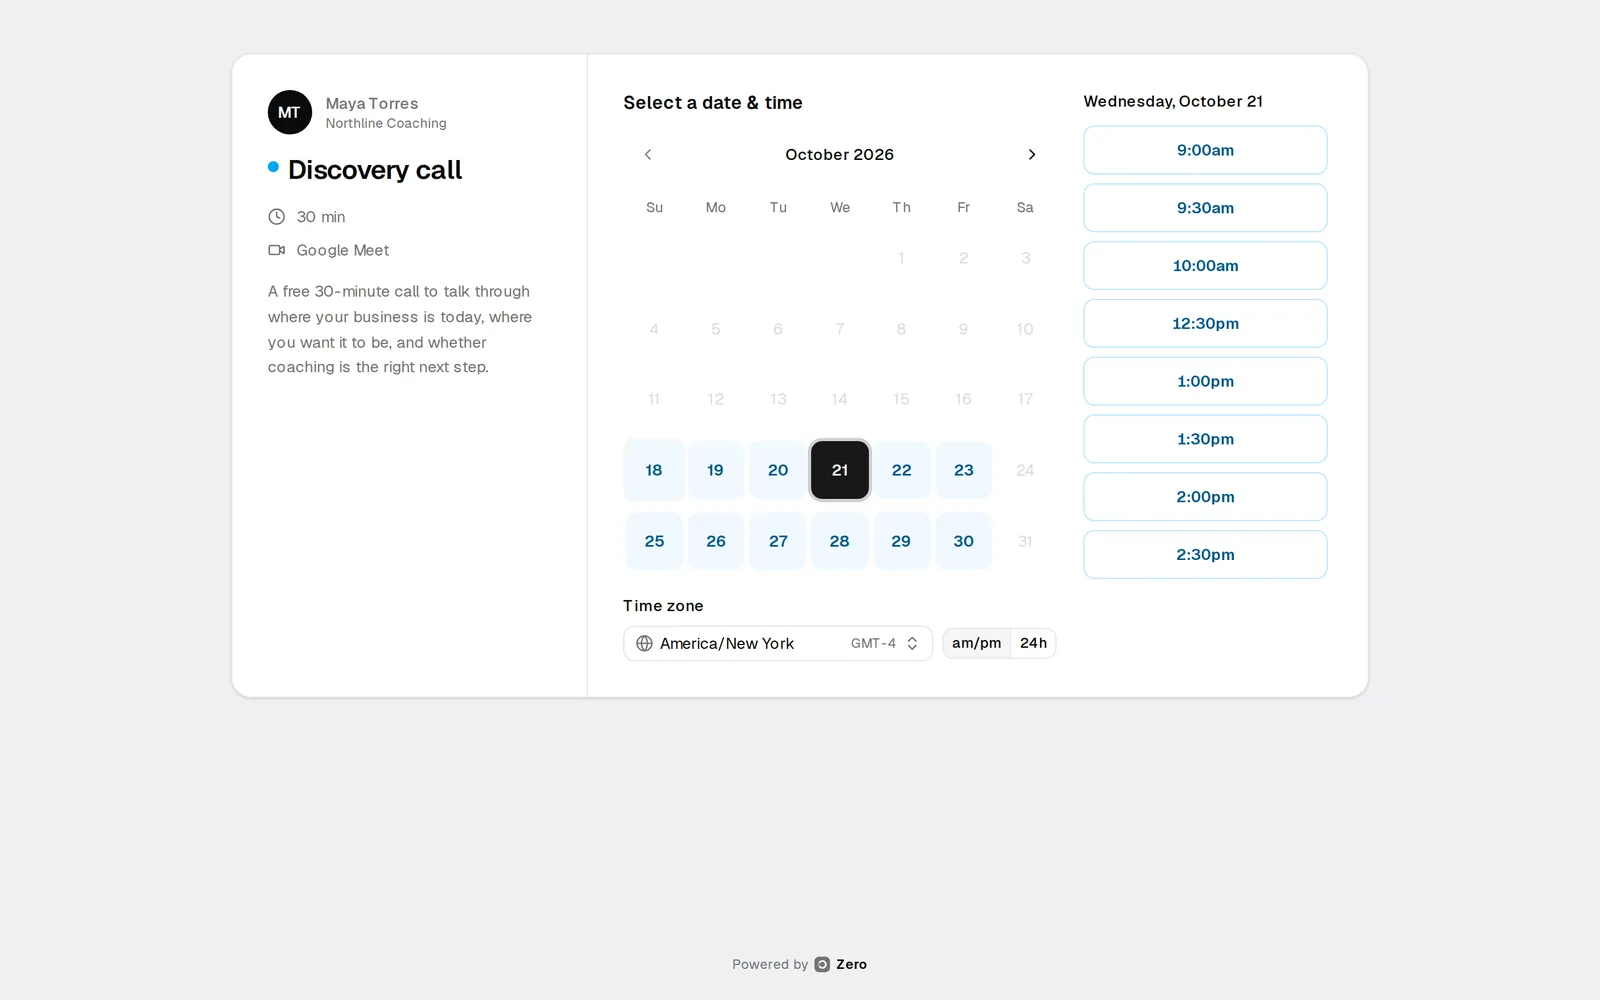Click the video camera icon beside Google Meet
This screenshot has width=1600, height=1000.
pos(277,250)
